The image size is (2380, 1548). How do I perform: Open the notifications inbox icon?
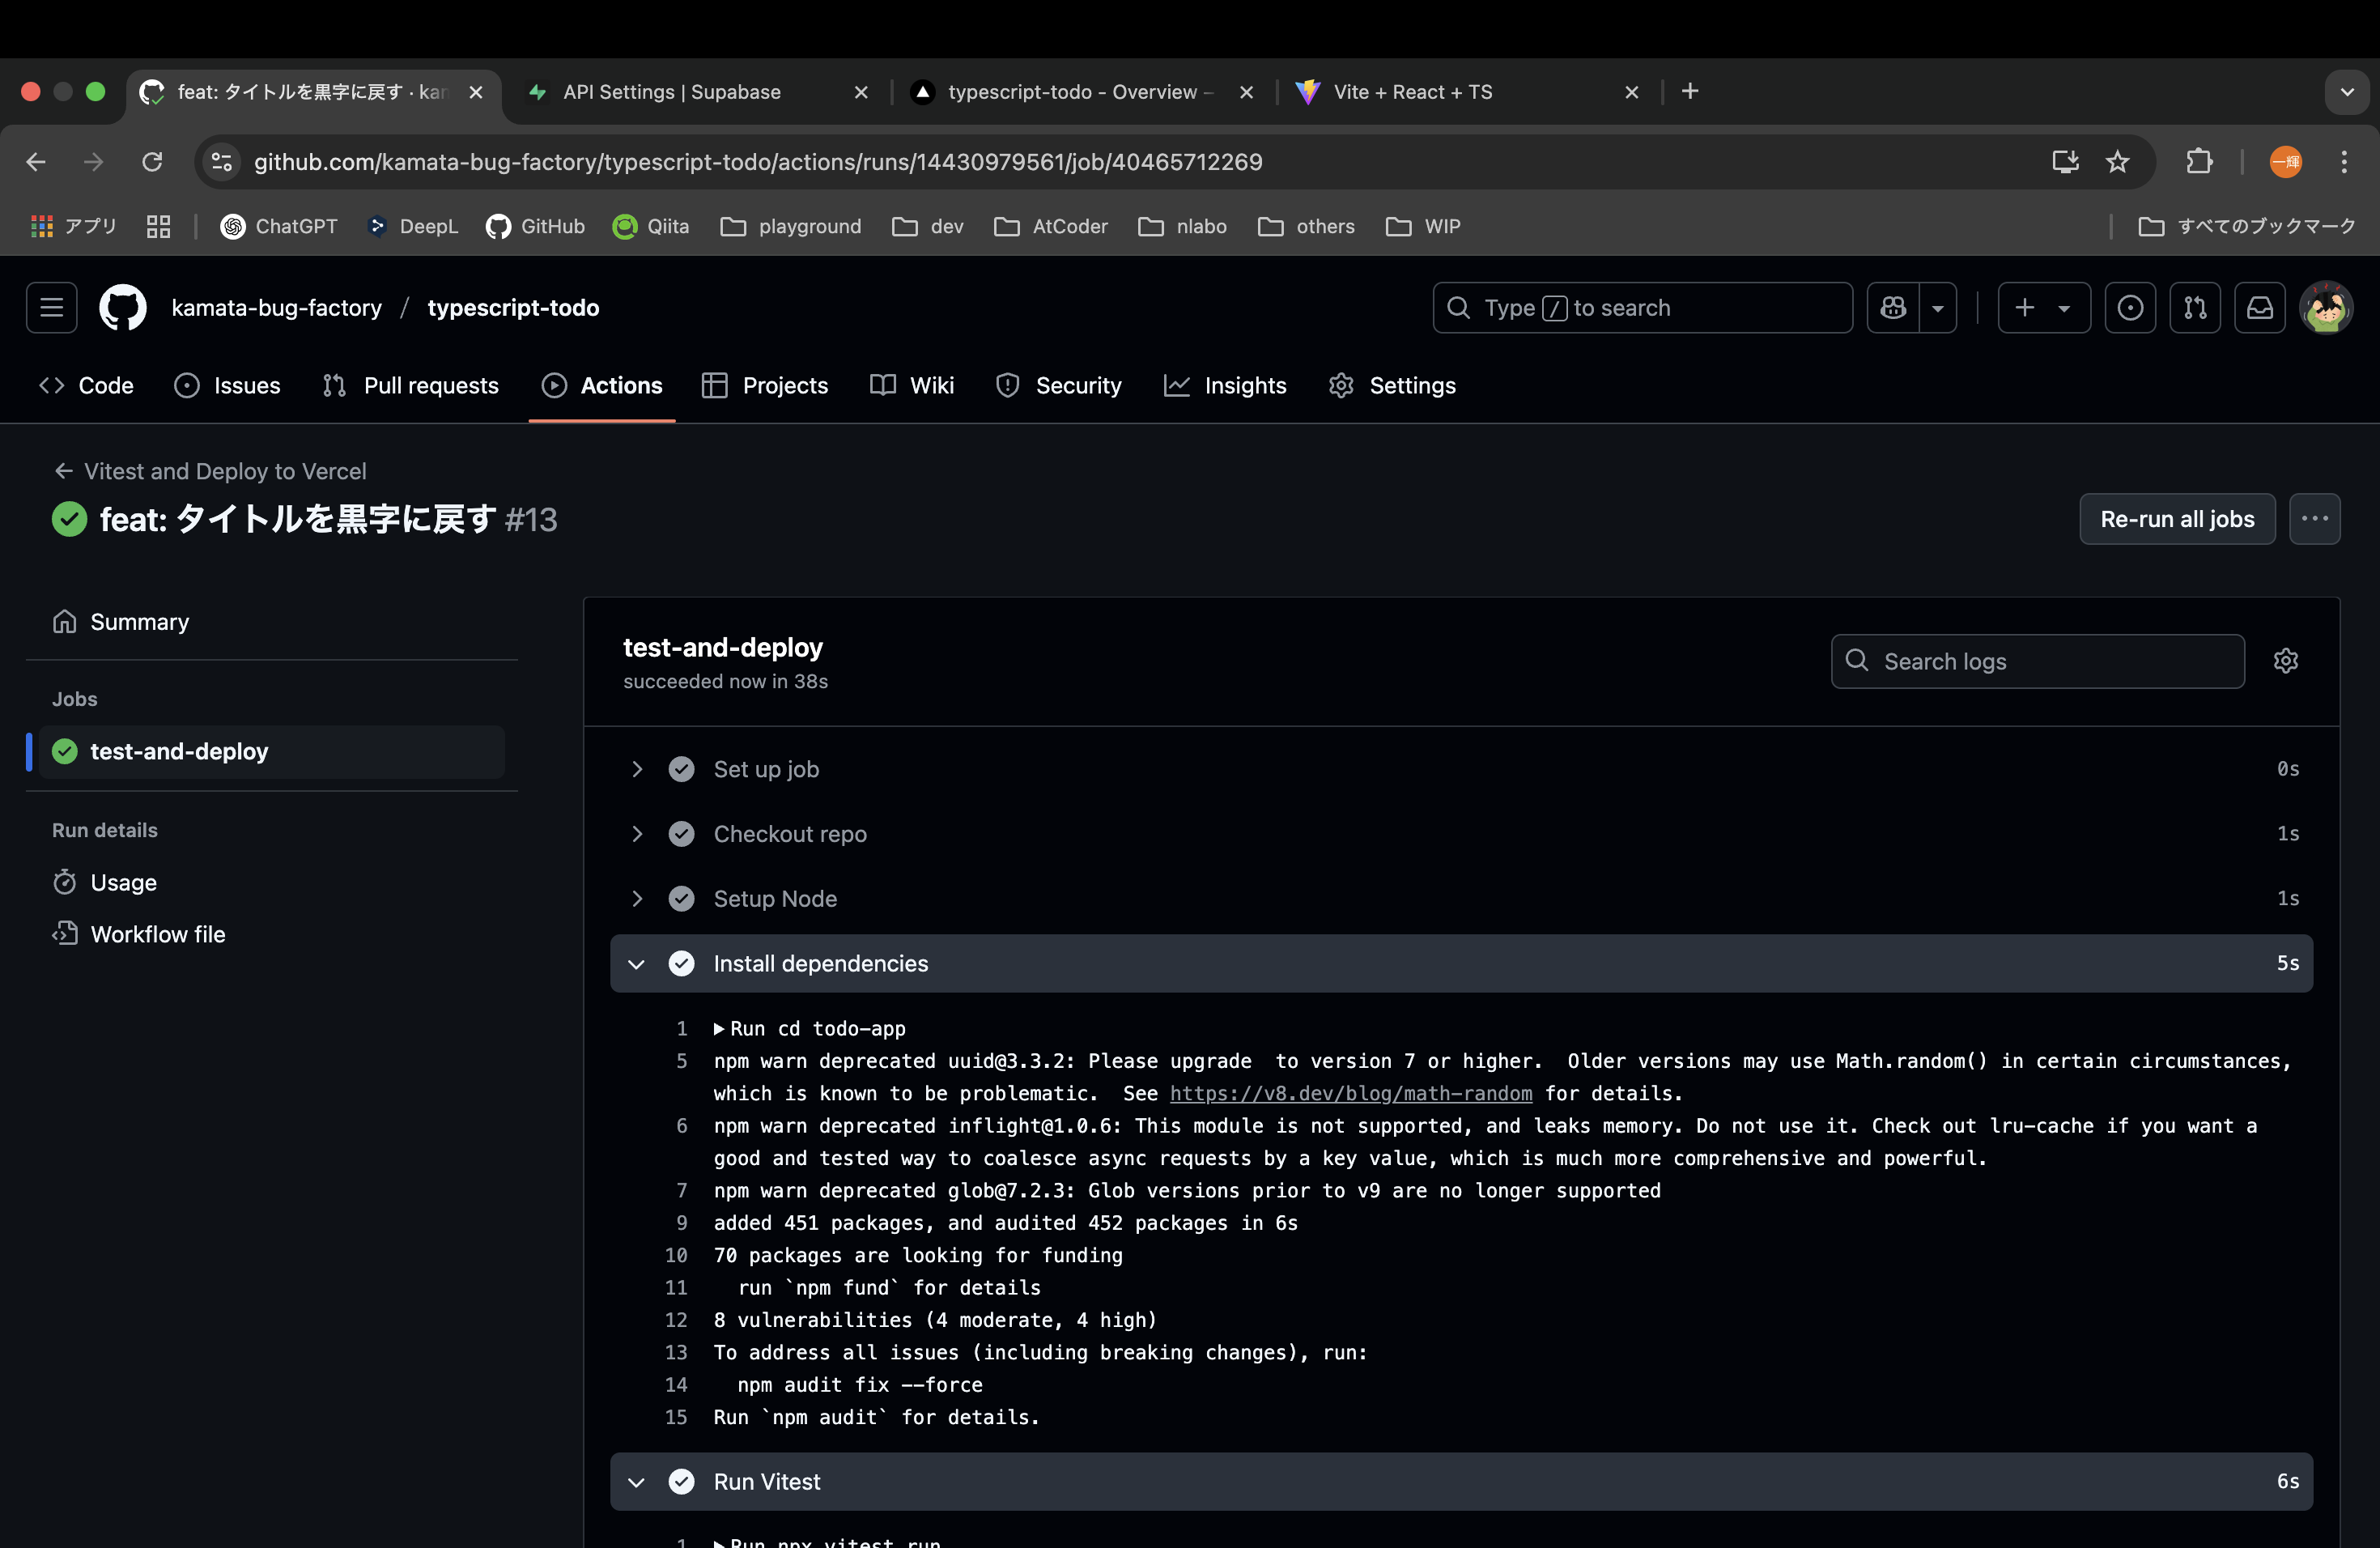[x=2259, y=308]
